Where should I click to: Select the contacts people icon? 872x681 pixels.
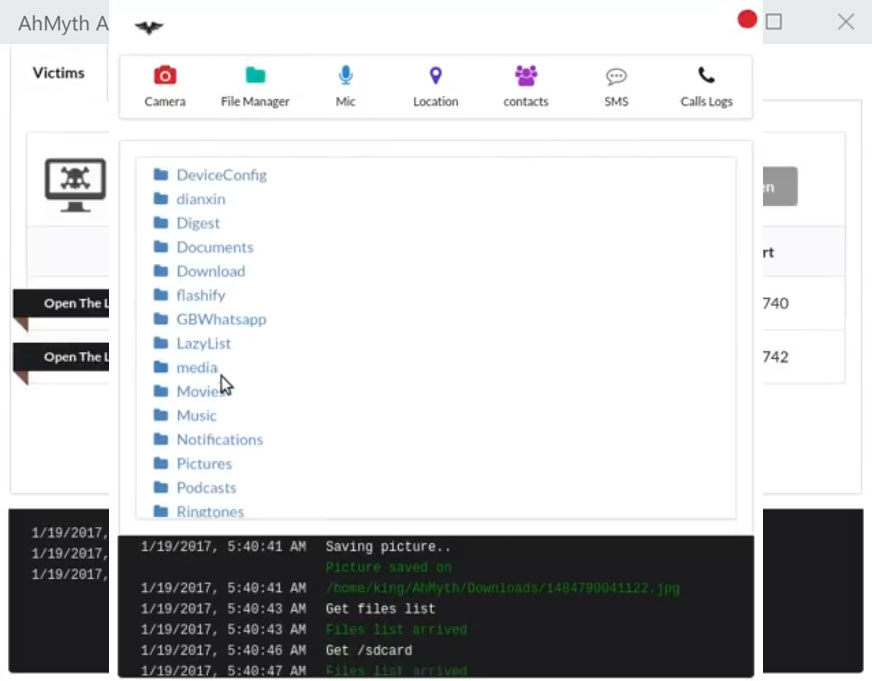coord(526,76)
